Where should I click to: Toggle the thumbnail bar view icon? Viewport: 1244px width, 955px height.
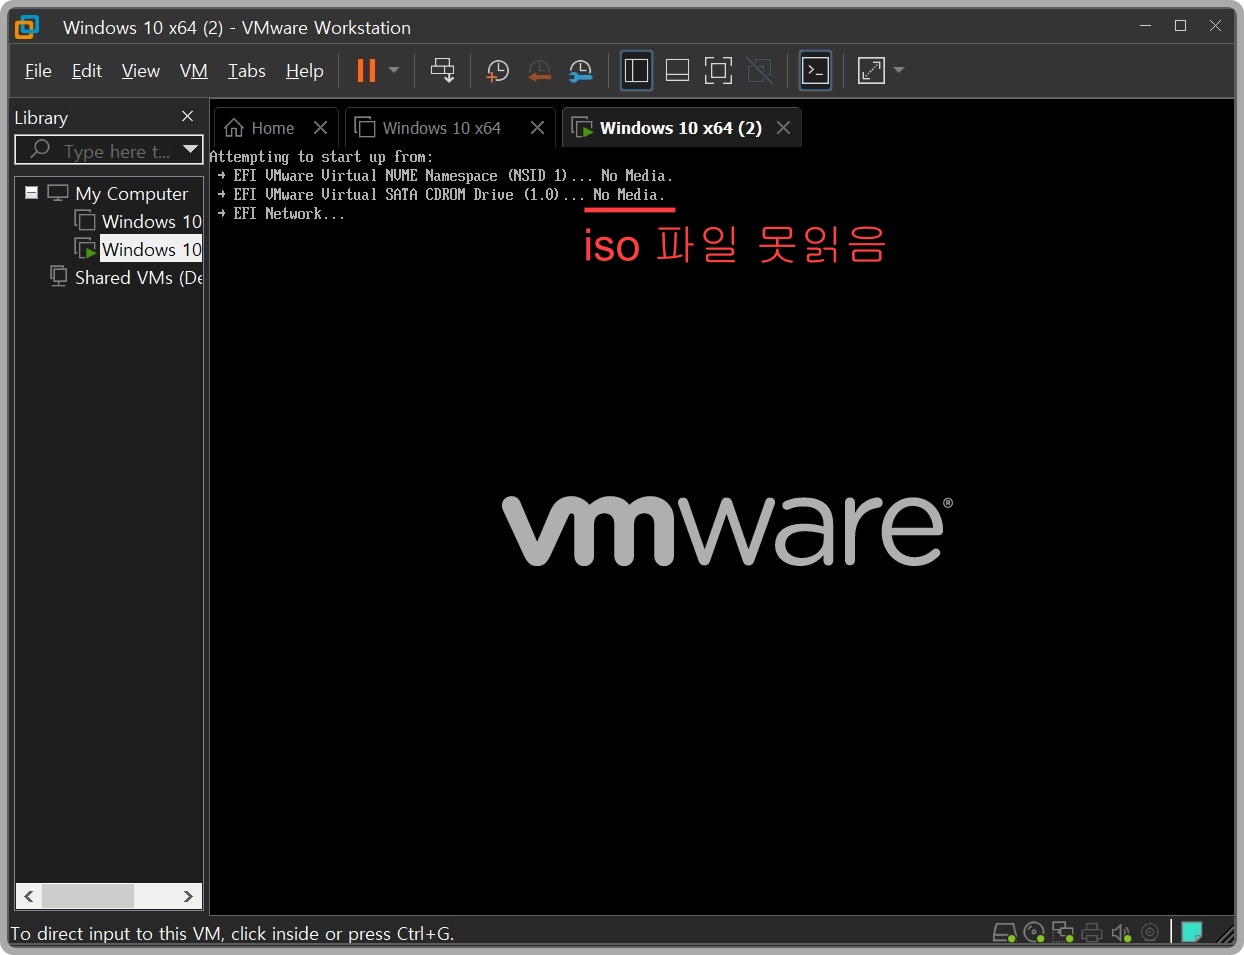pos(677,70)
